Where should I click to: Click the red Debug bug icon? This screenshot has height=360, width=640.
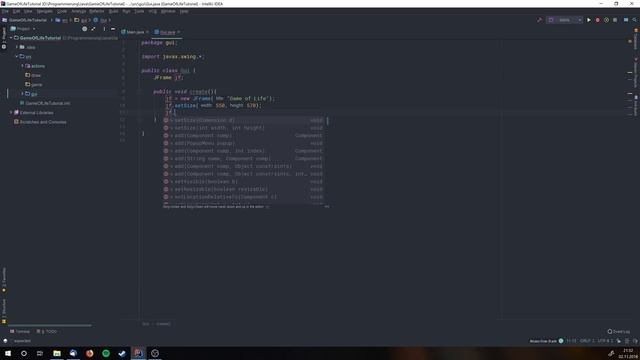(598, 20)
